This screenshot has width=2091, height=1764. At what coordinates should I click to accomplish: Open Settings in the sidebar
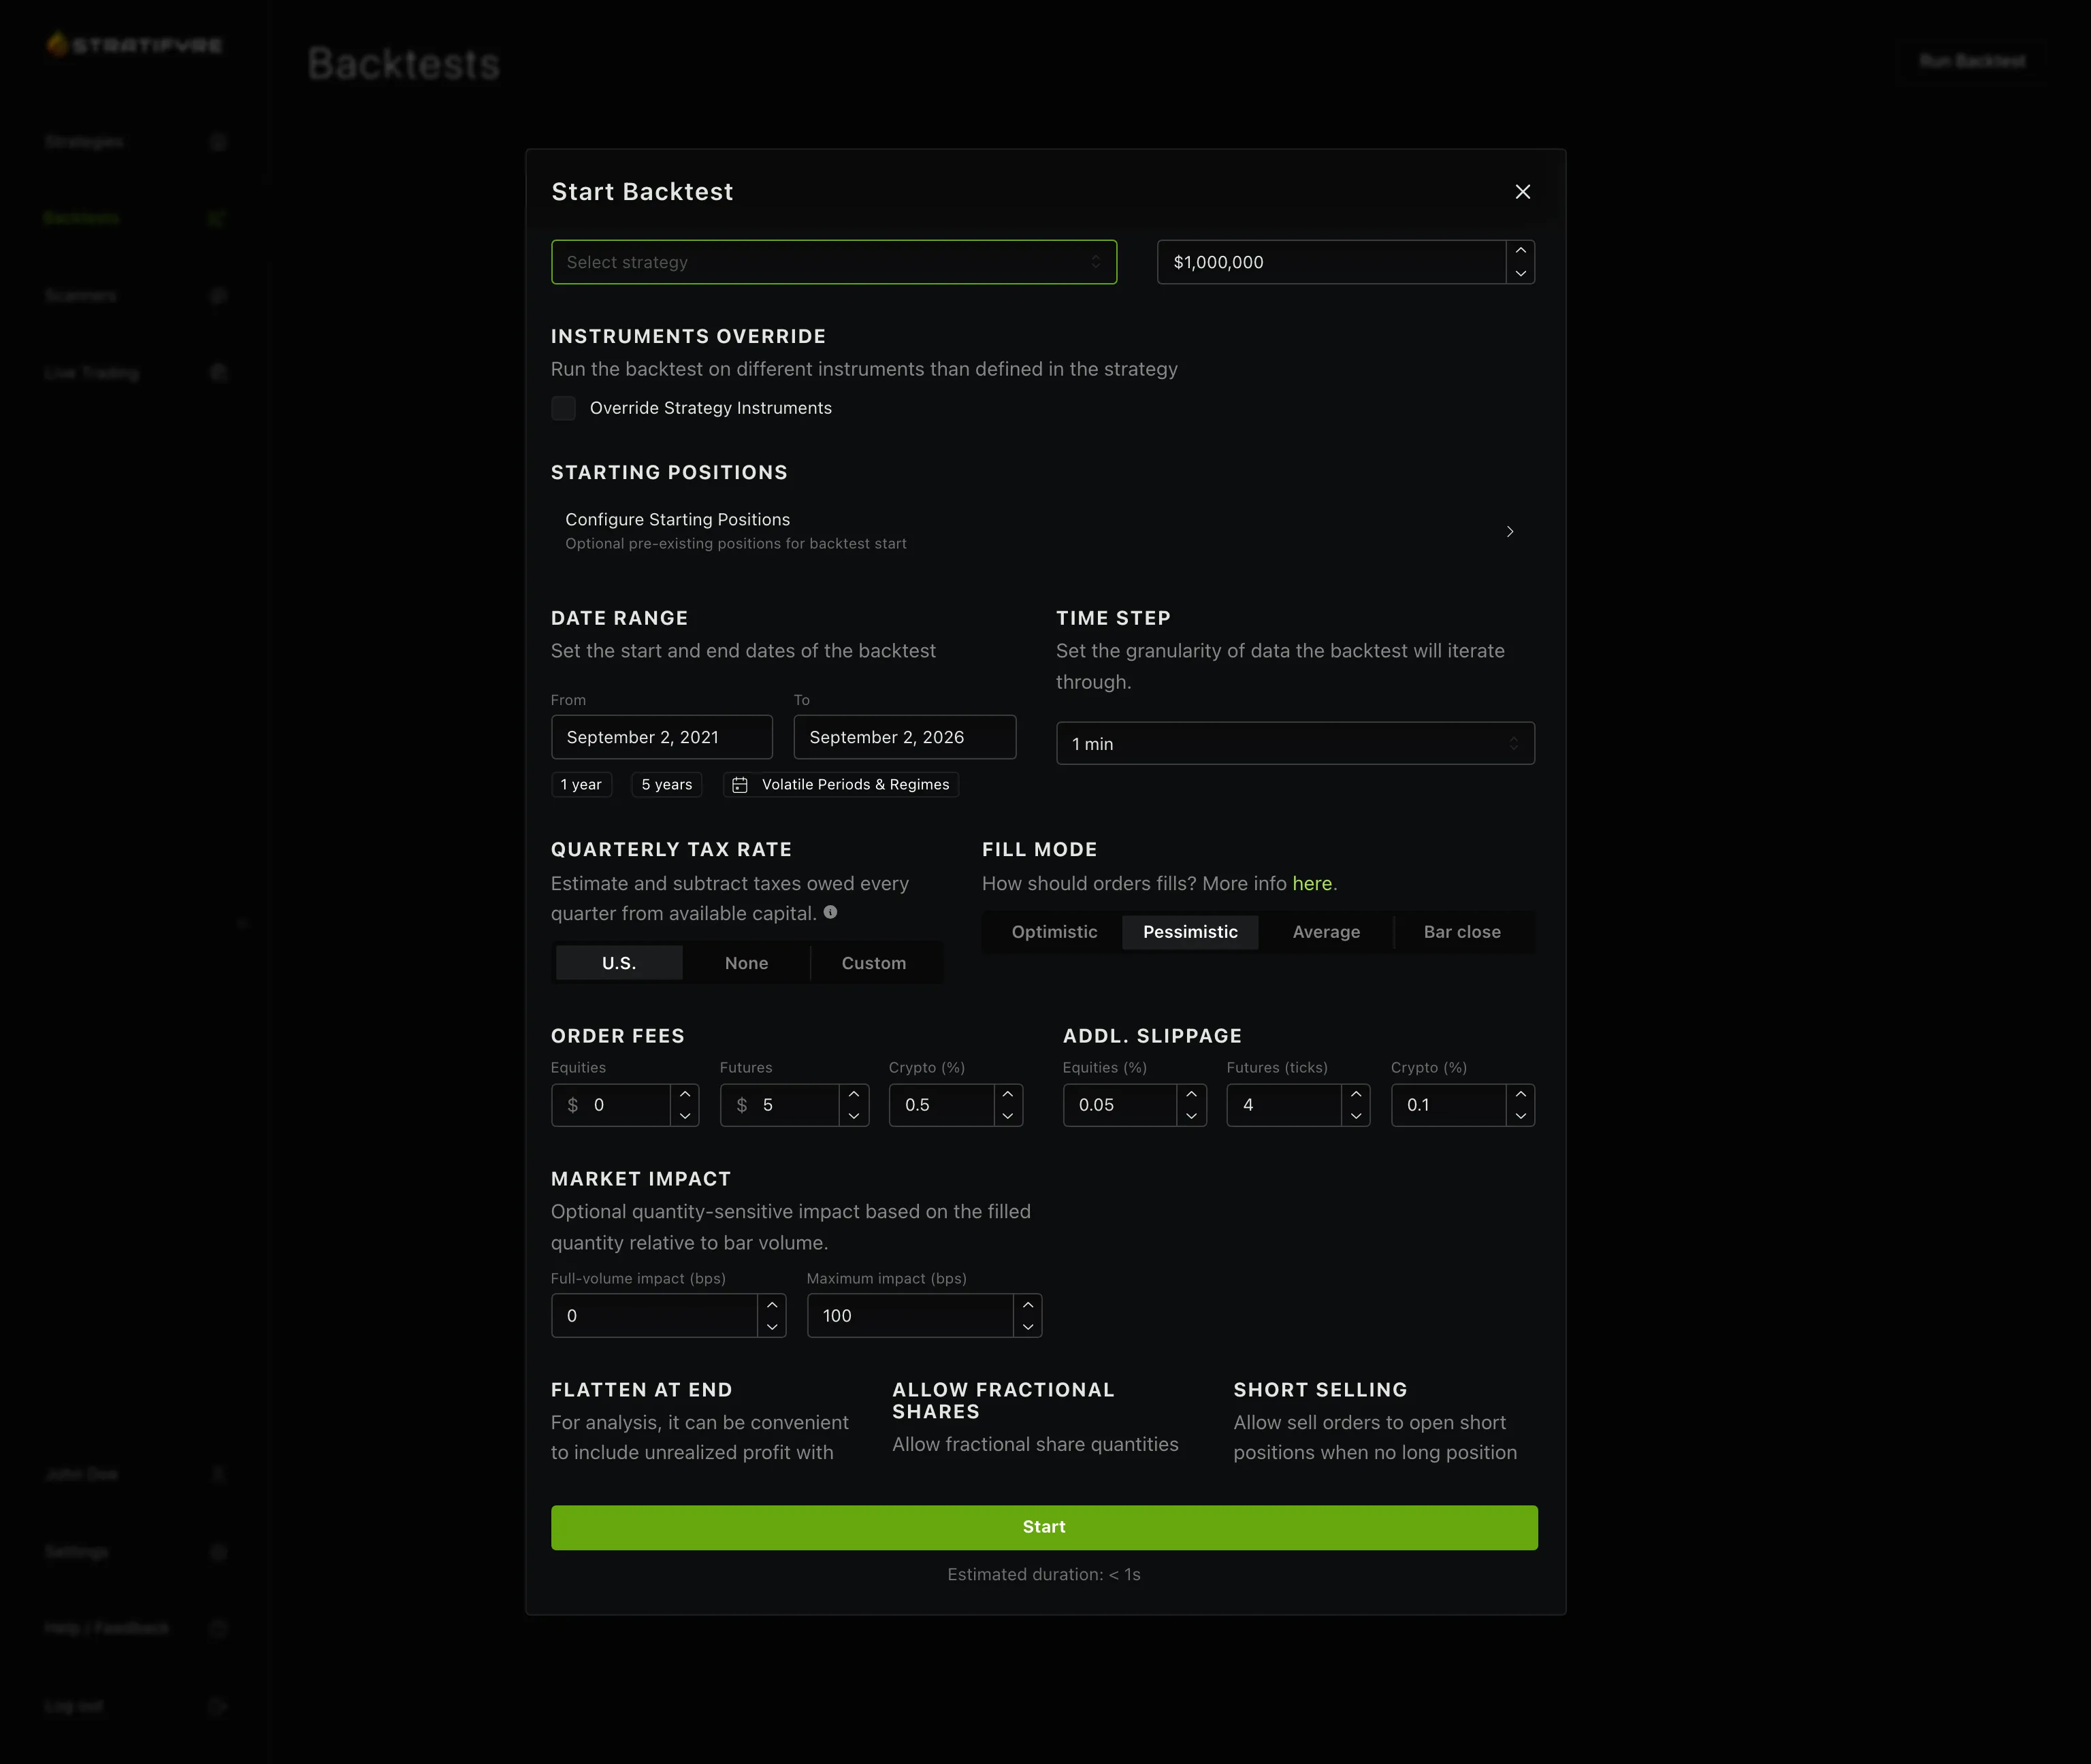pos(136,1551)
